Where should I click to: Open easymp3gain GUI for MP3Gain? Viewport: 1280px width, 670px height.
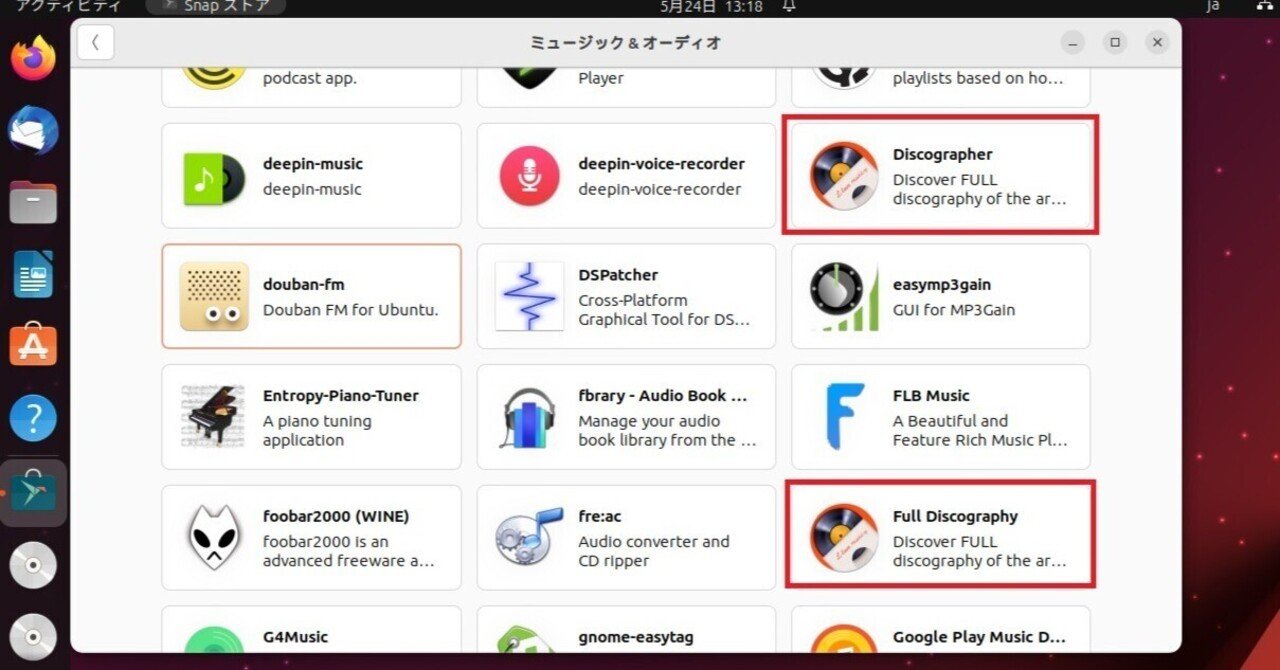tap(940, 296)
